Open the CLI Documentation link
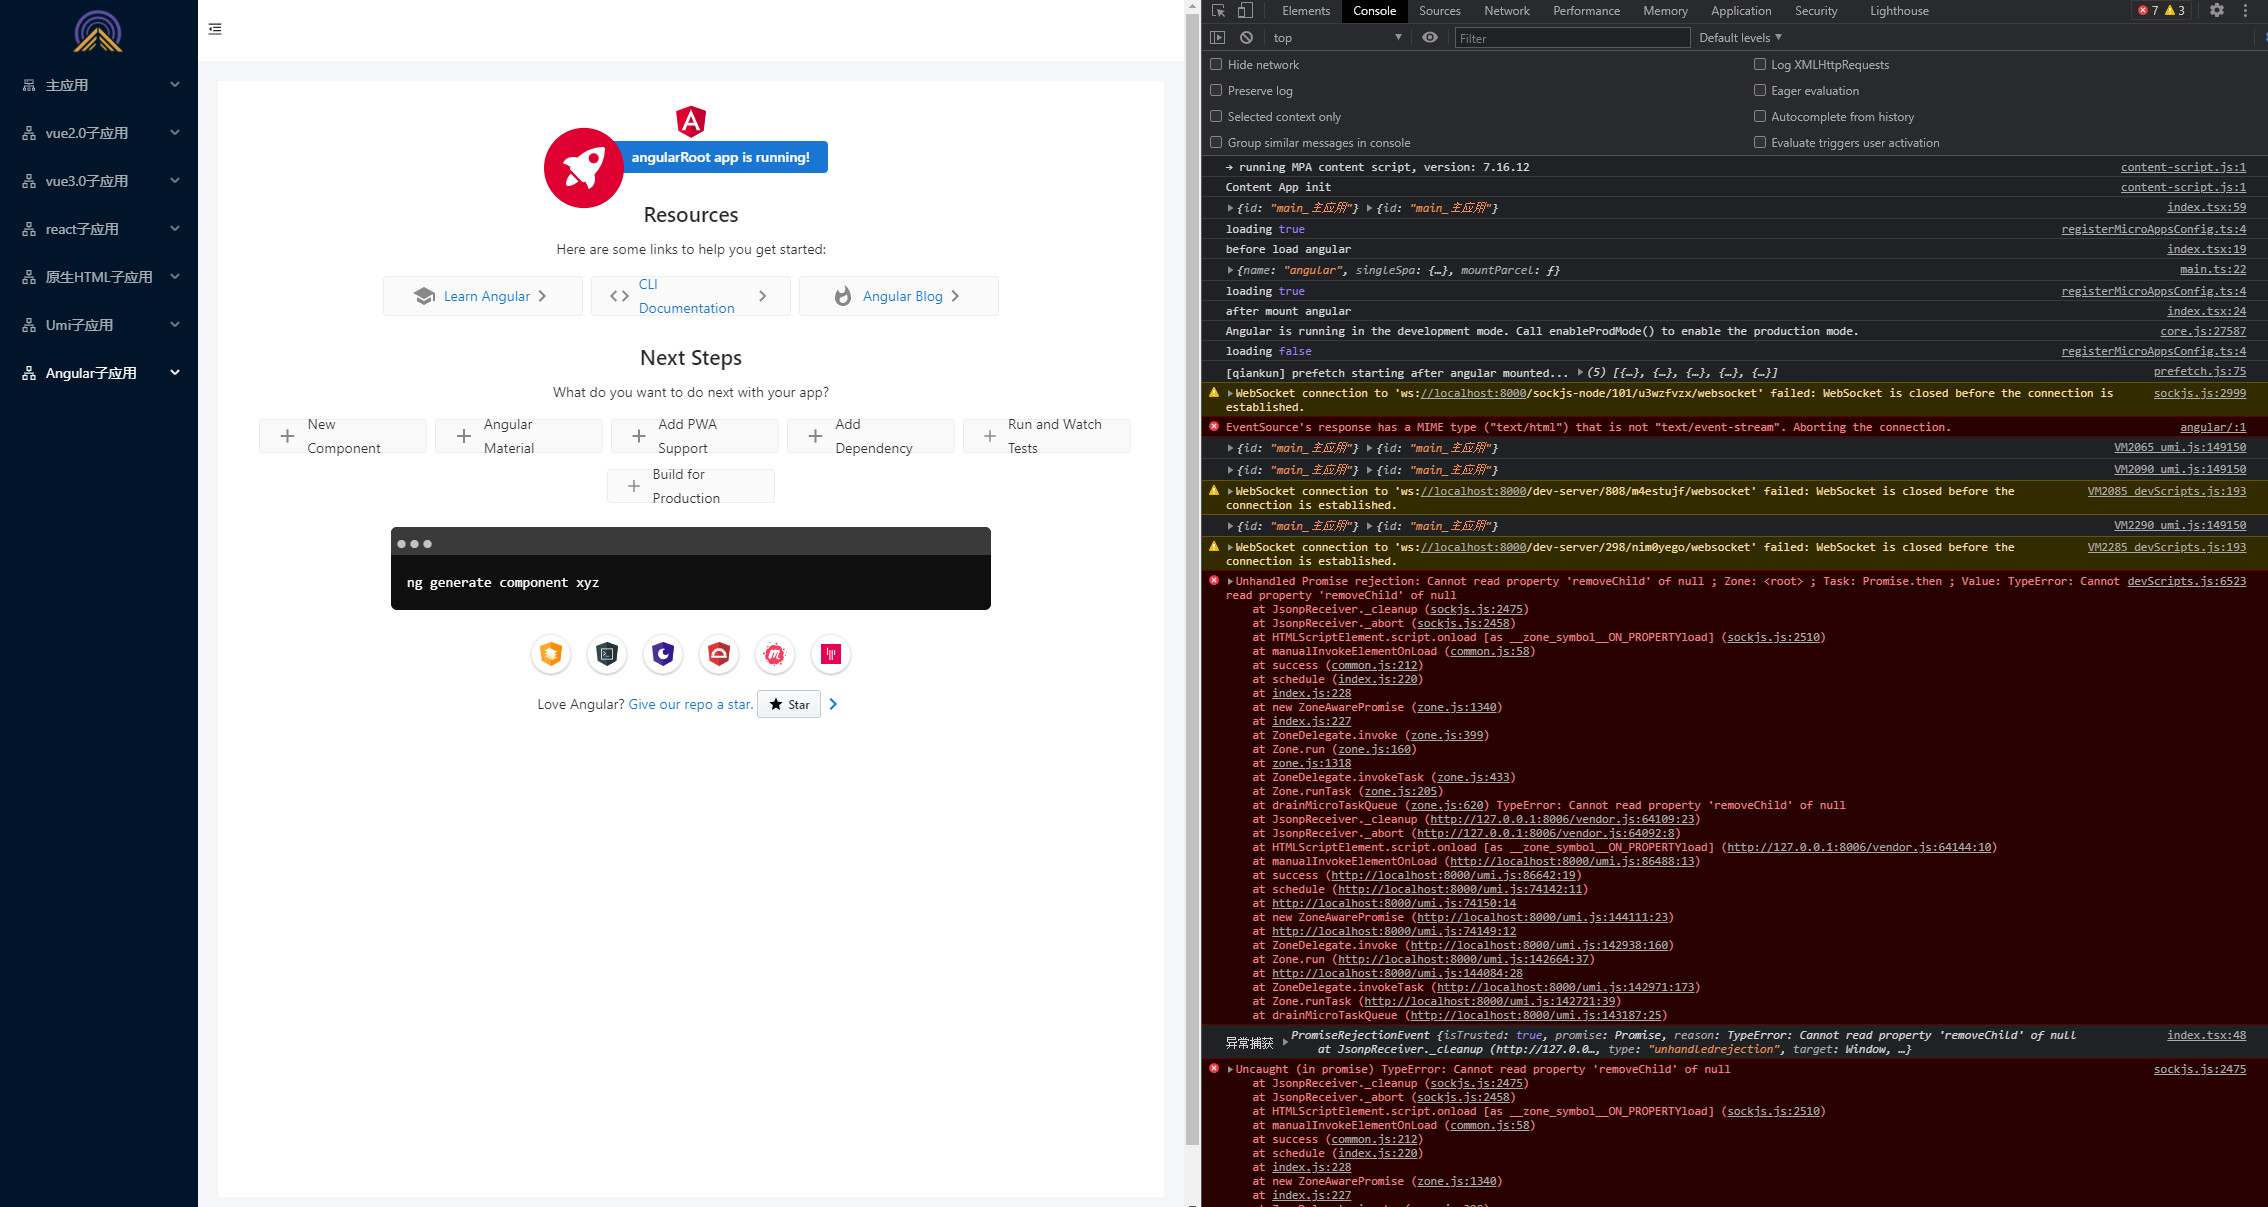The height and width of the screenshot is (1207, 2268). (x=691, y=296)
